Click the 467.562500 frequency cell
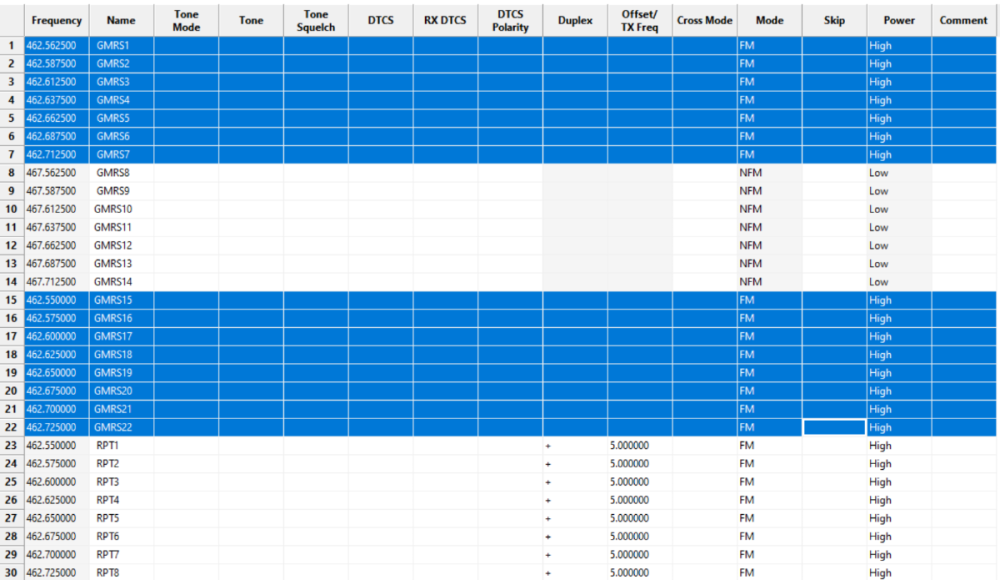This screenshot has height=580, width=1000. pyautogui.click(x=57, y=173)
